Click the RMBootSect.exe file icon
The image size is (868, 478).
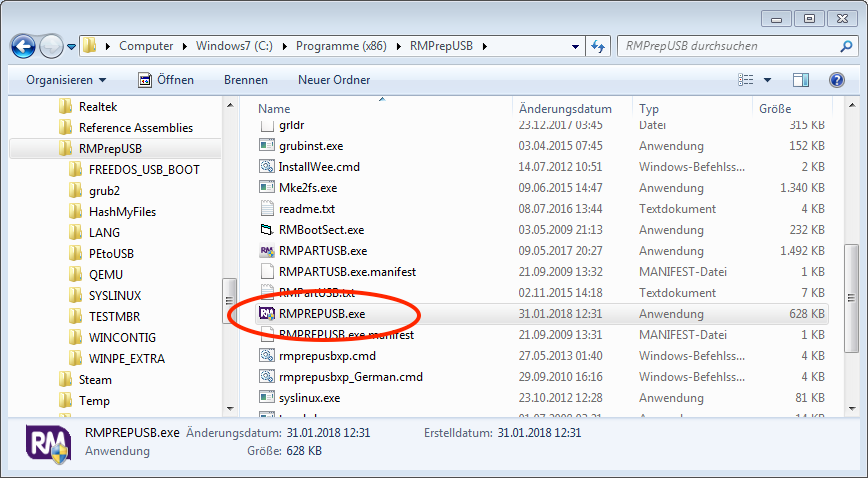[266, 230]
